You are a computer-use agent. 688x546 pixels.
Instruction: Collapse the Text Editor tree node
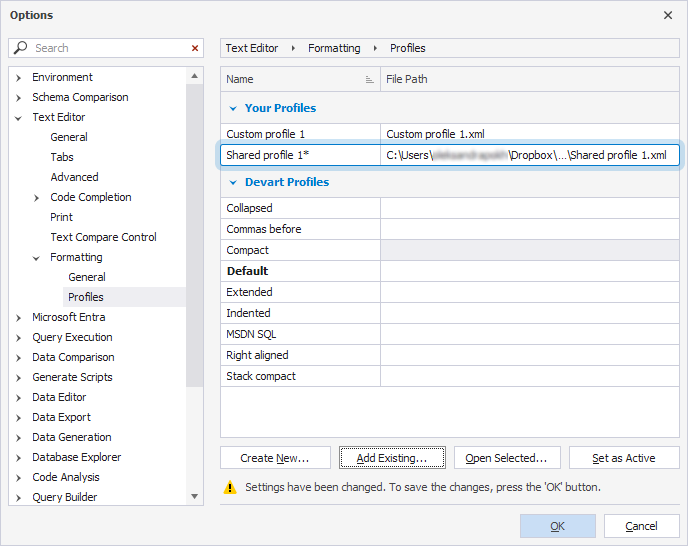tap(19, 117)
